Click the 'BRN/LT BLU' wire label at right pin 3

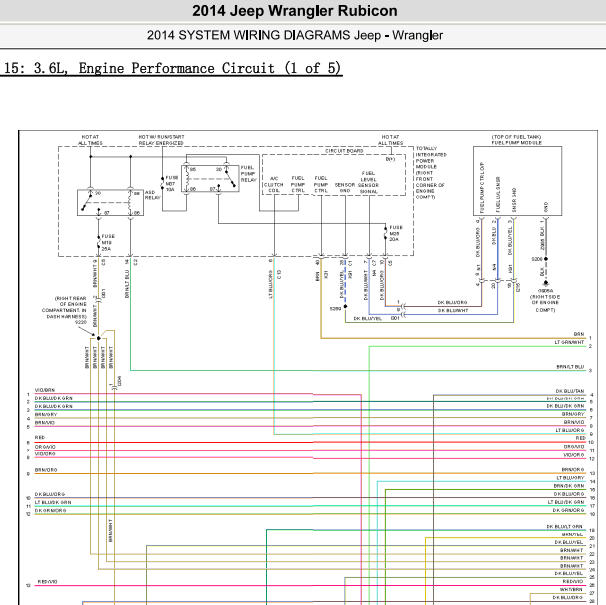(570, 366)
